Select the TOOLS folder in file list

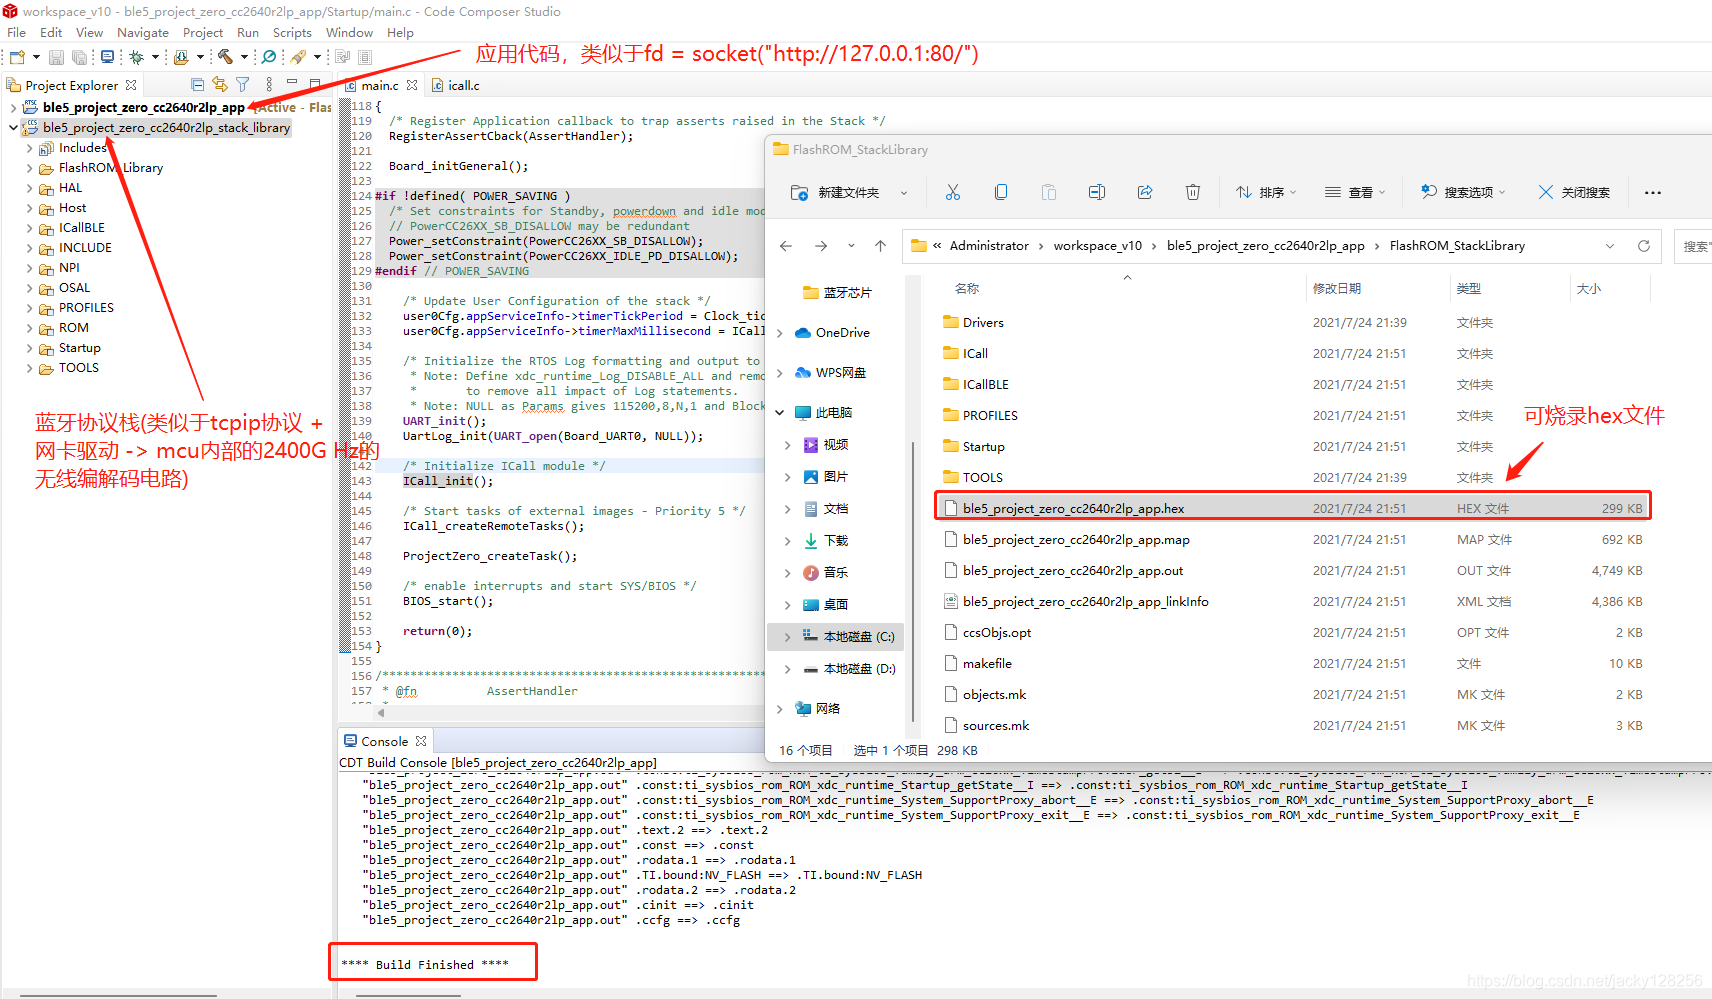tap(1293, 477)
